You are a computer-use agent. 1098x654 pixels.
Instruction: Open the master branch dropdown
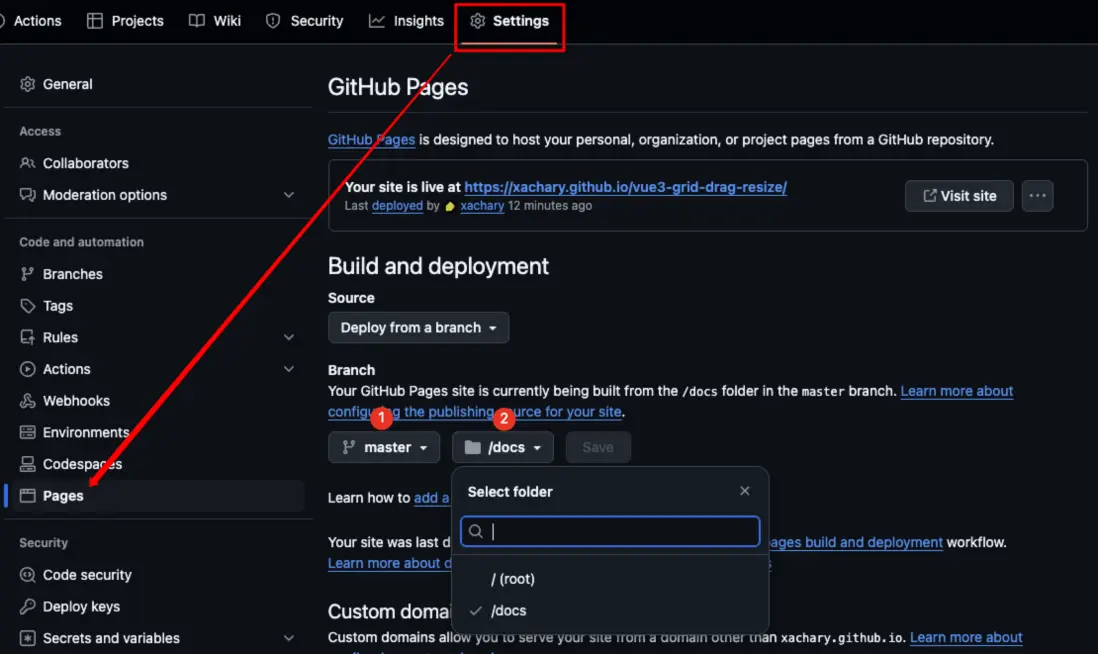tap(384, 447)
